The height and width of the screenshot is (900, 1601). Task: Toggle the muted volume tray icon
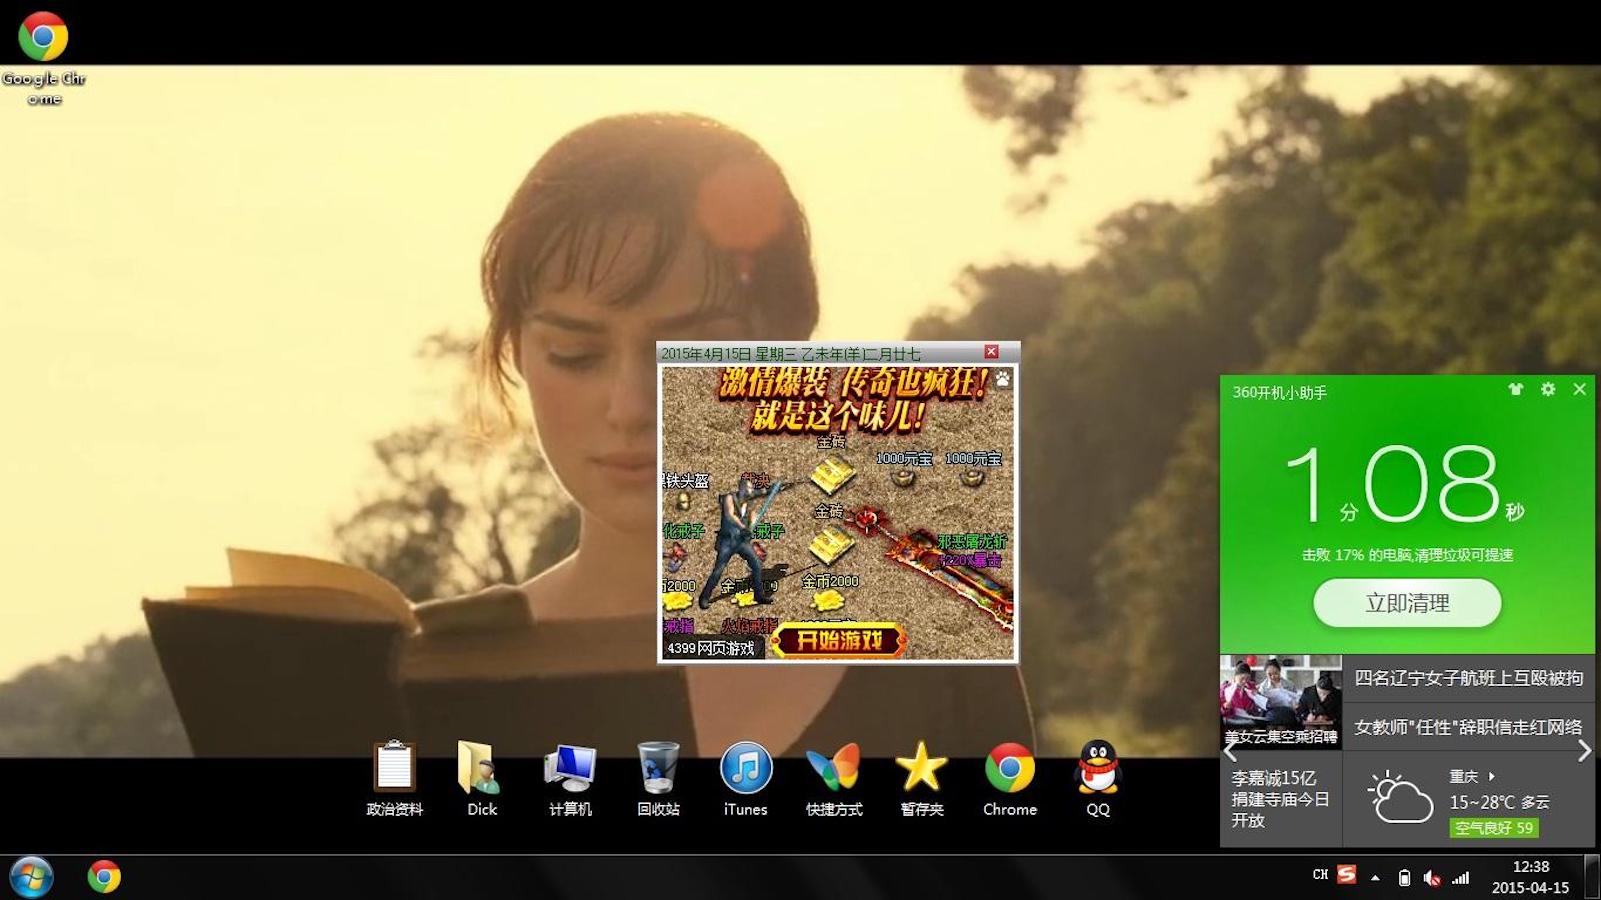[1432, 878]
